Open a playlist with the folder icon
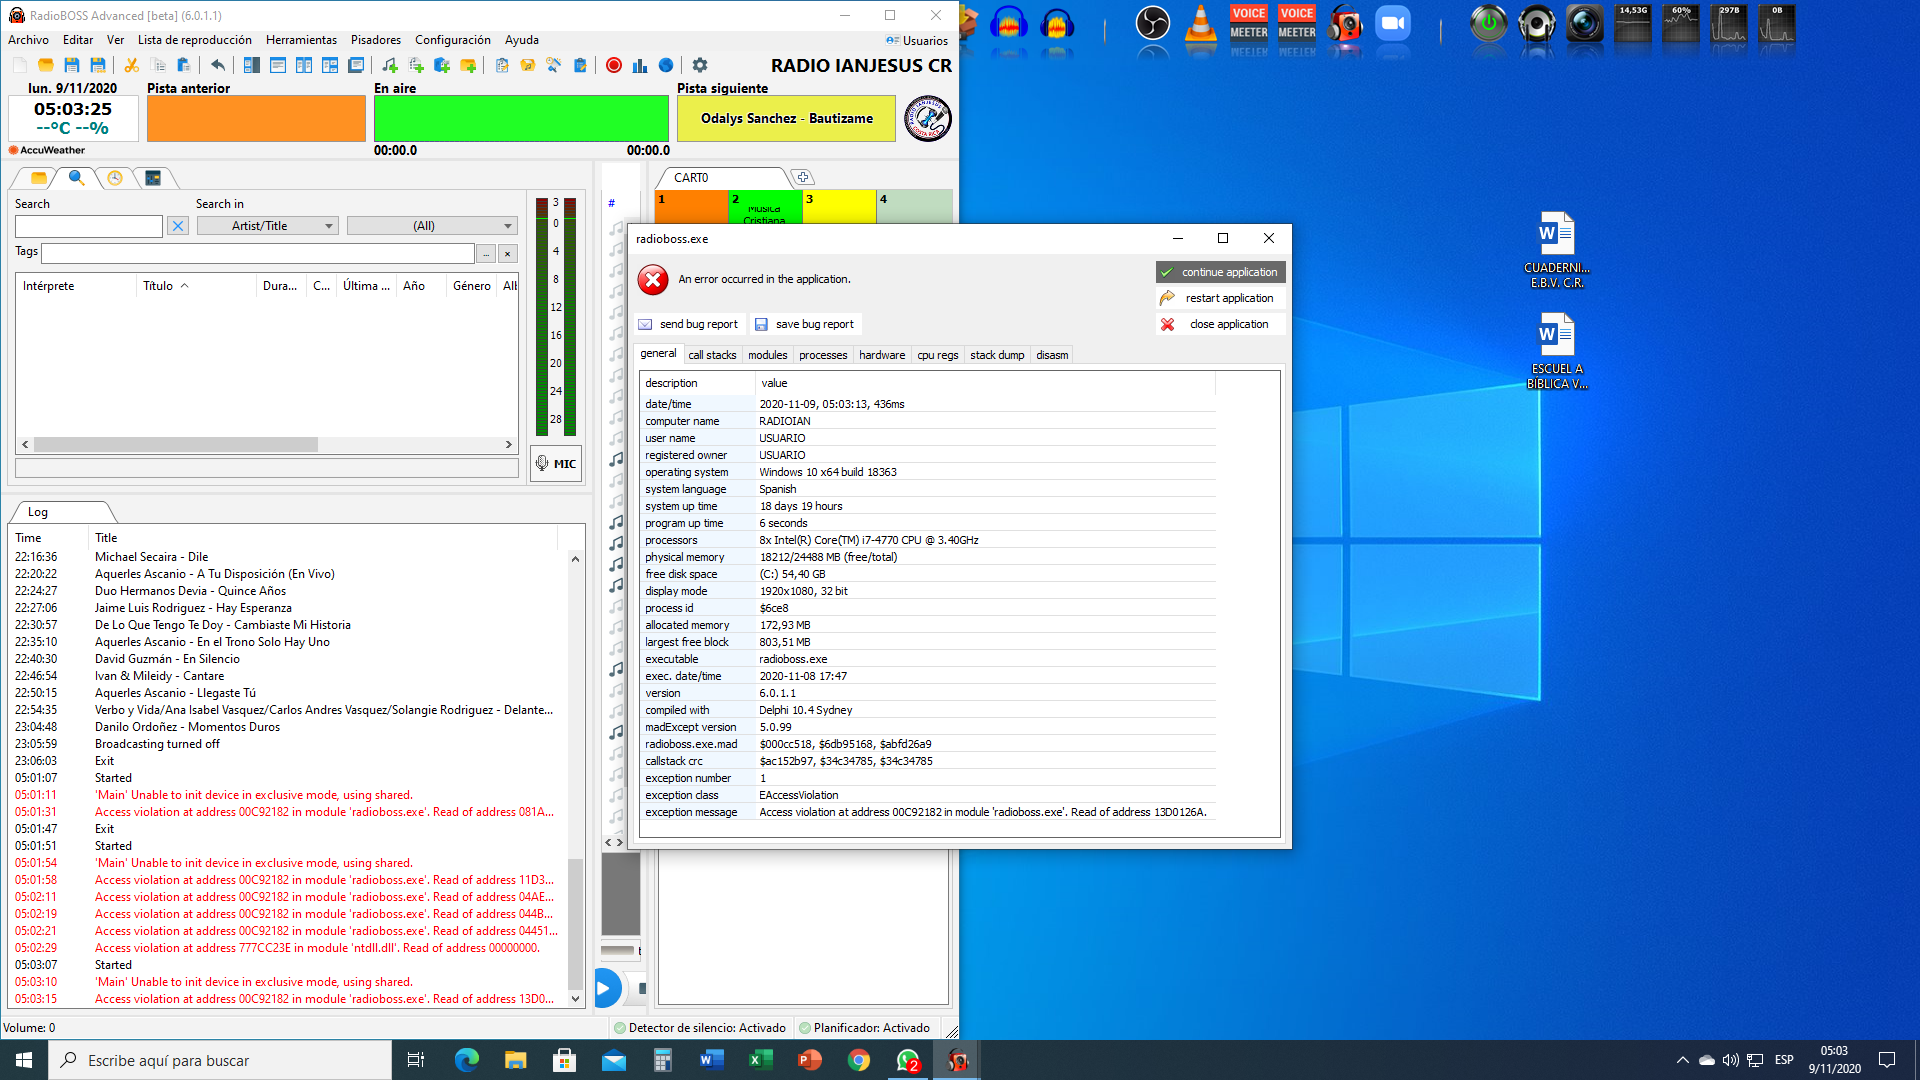This screenshot has height=1080, width=1920. coord(45,65)
